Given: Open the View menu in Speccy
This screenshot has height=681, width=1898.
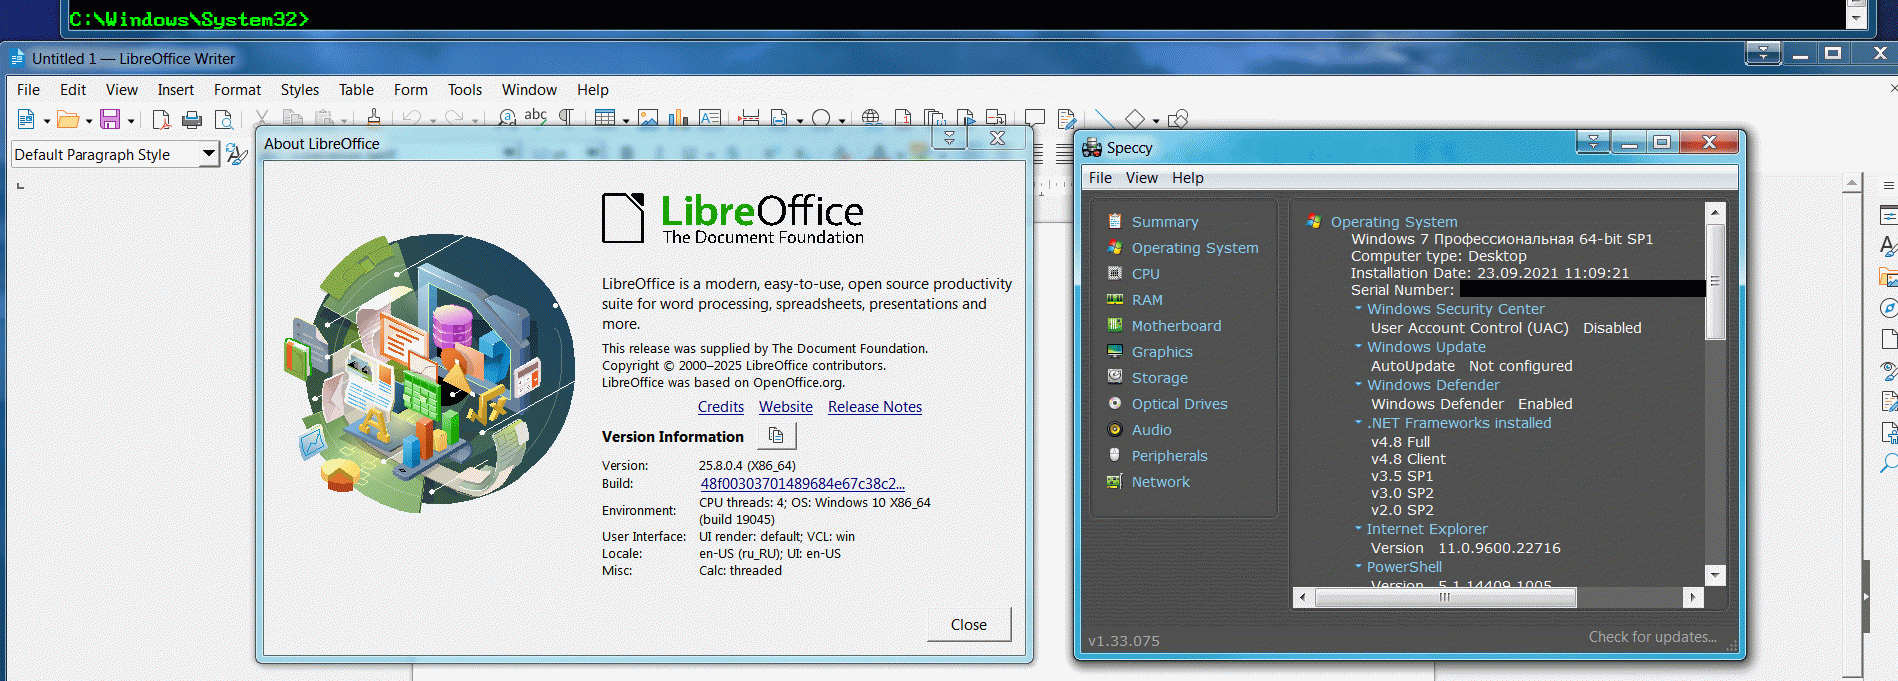Looking at the screenshot, I should (x=1142, y=178).
